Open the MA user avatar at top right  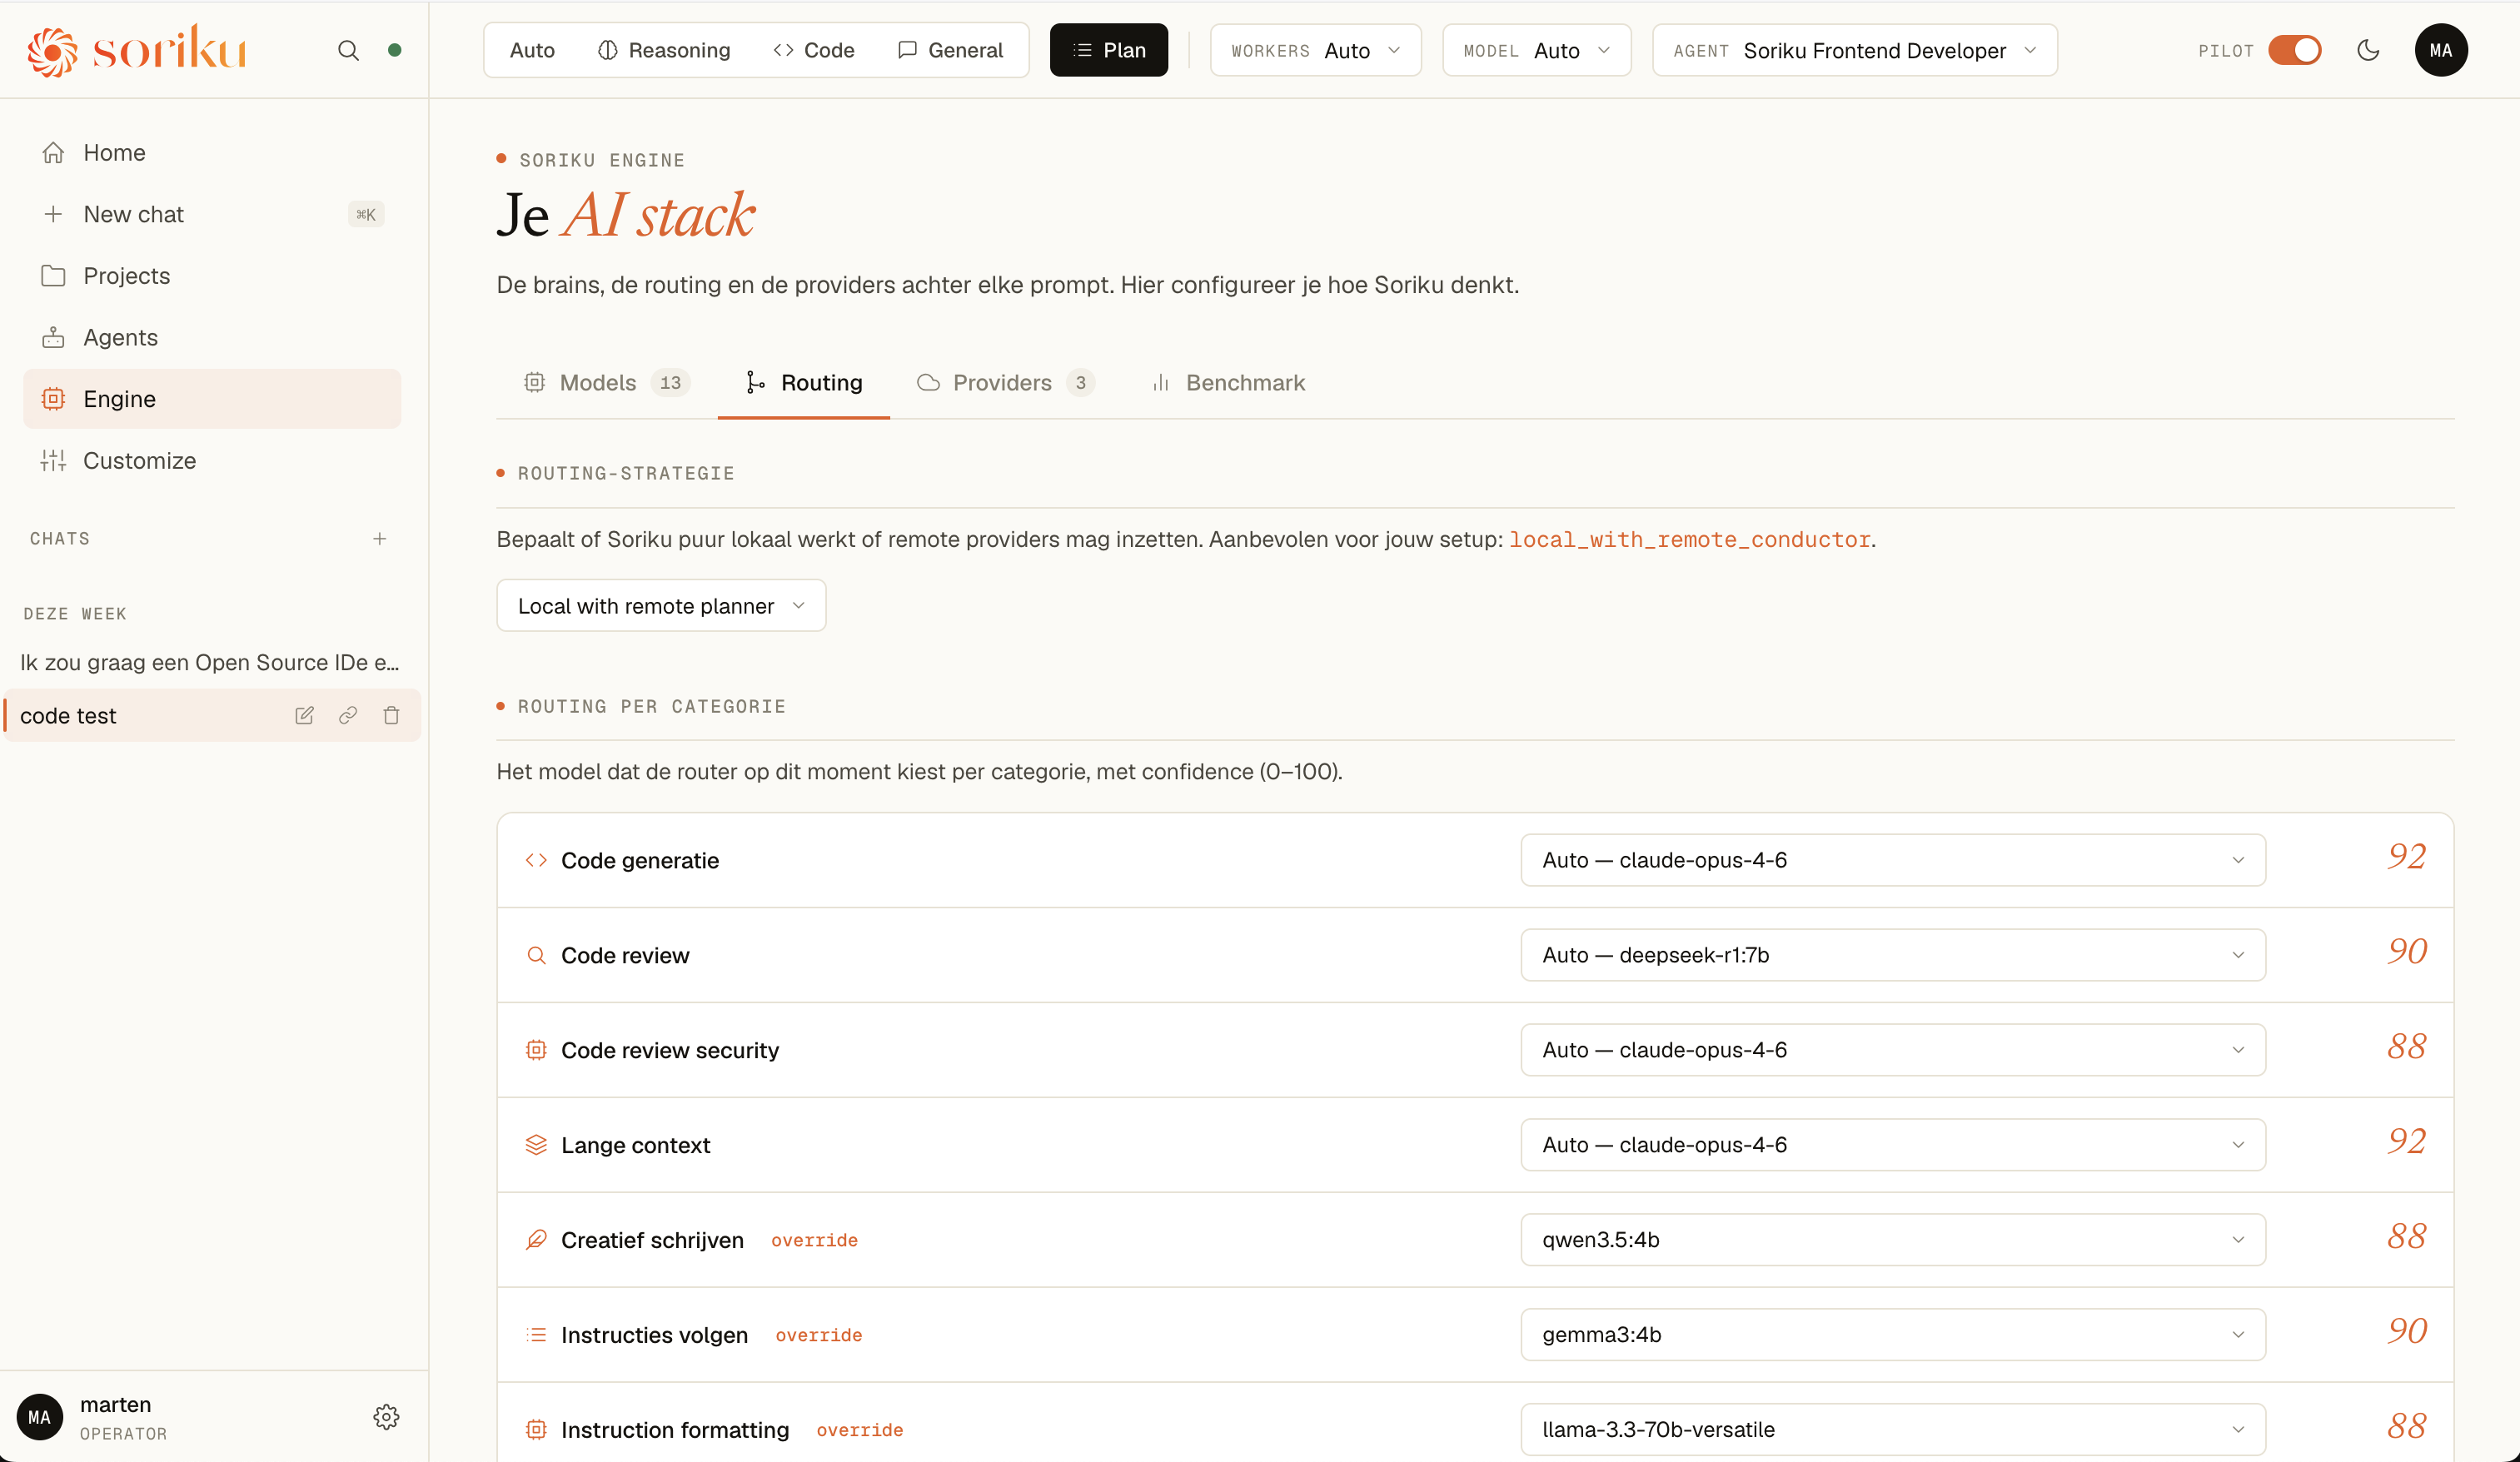[x=2441, y=50]
